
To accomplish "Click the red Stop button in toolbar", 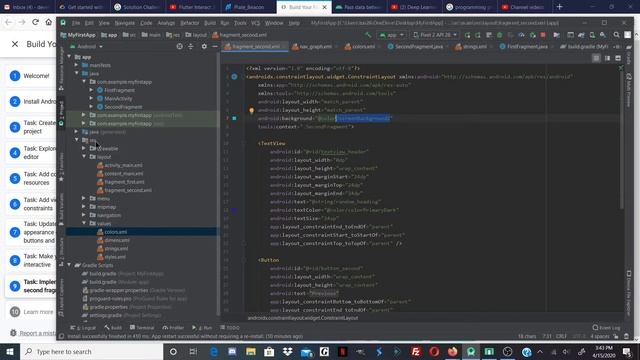I will [543, 35].
